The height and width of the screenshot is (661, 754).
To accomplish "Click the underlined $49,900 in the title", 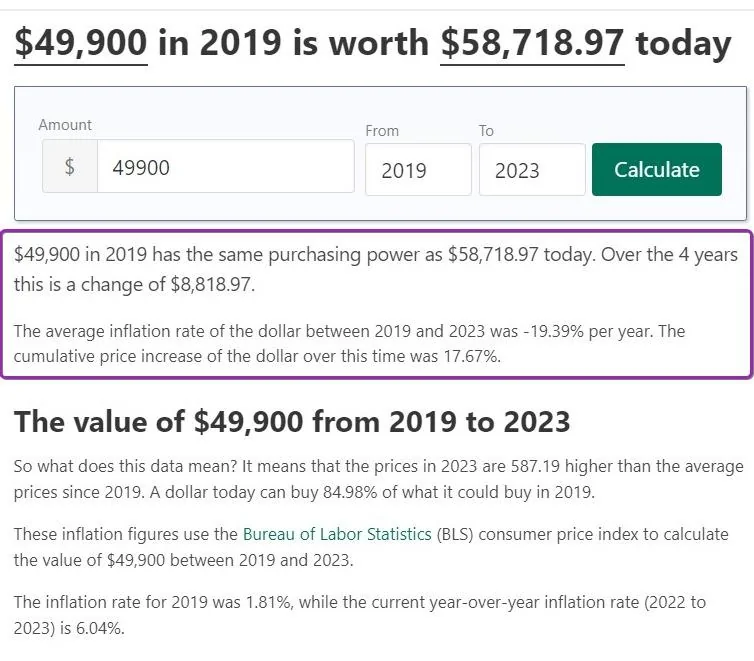I will (x=81, y=43).
